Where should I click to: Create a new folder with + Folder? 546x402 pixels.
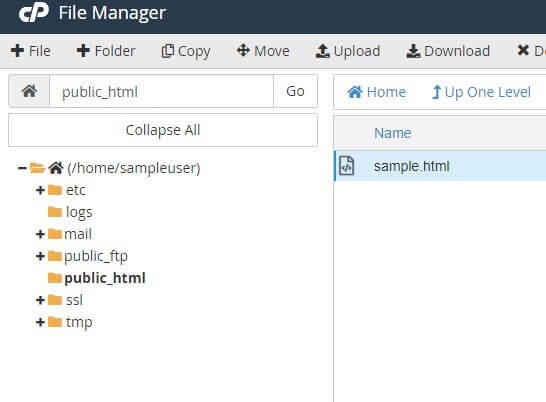(x=106, y=51)
